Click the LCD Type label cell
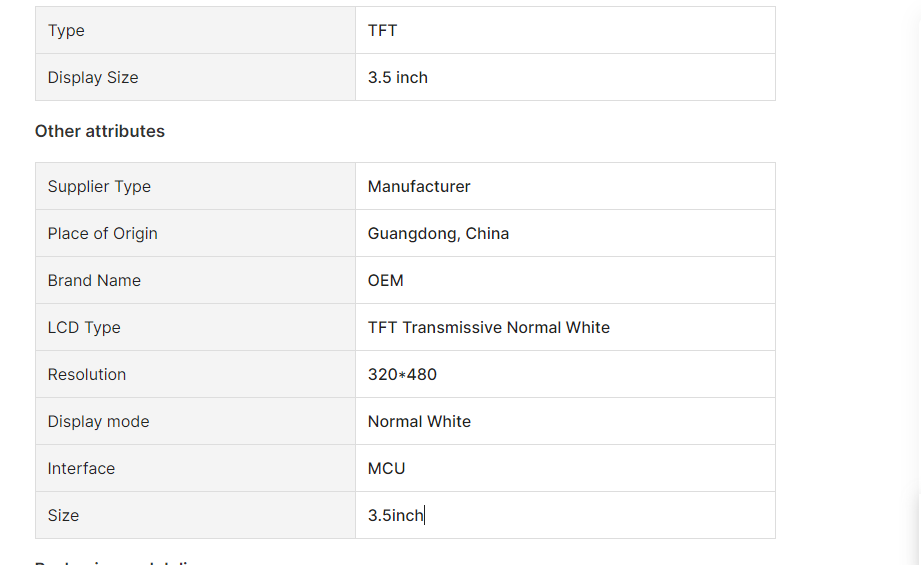The height and width of the screenshot is (565, 921). [x=84, y=328]
